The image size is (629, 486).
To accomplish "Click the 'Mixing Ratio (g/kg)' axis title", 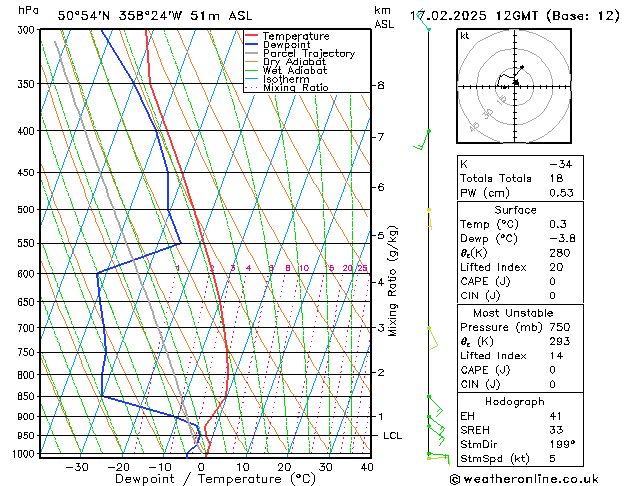I will tap(392, 281).
